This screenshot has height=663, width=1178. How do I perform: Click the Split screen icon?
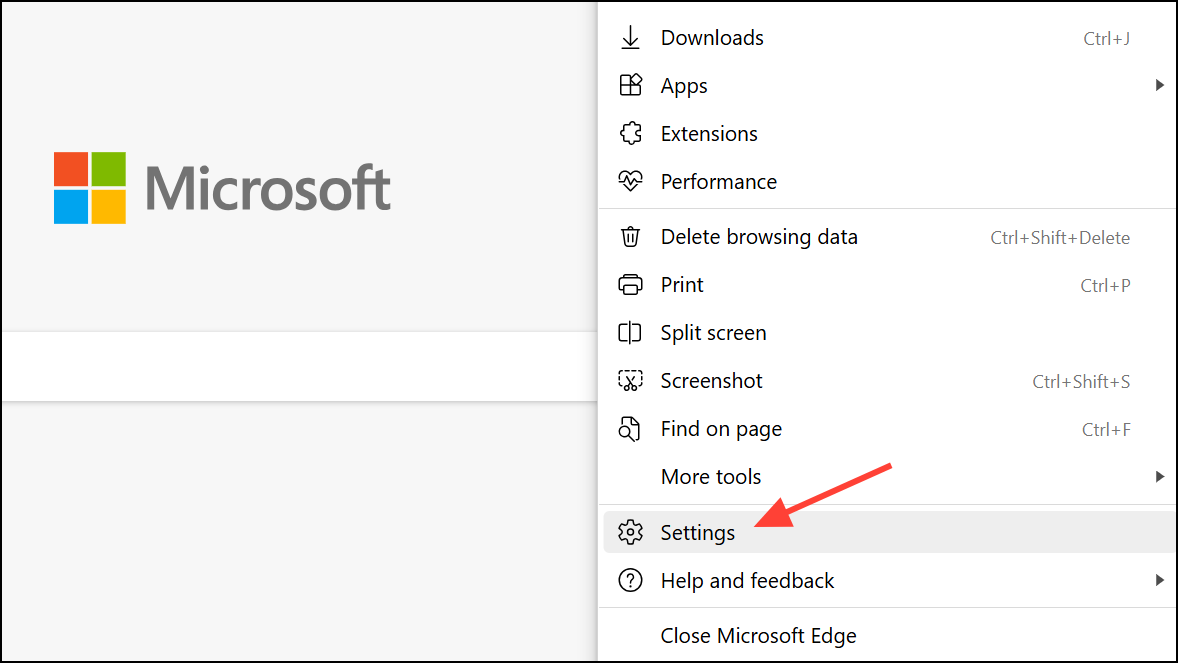tap(631, 332)
